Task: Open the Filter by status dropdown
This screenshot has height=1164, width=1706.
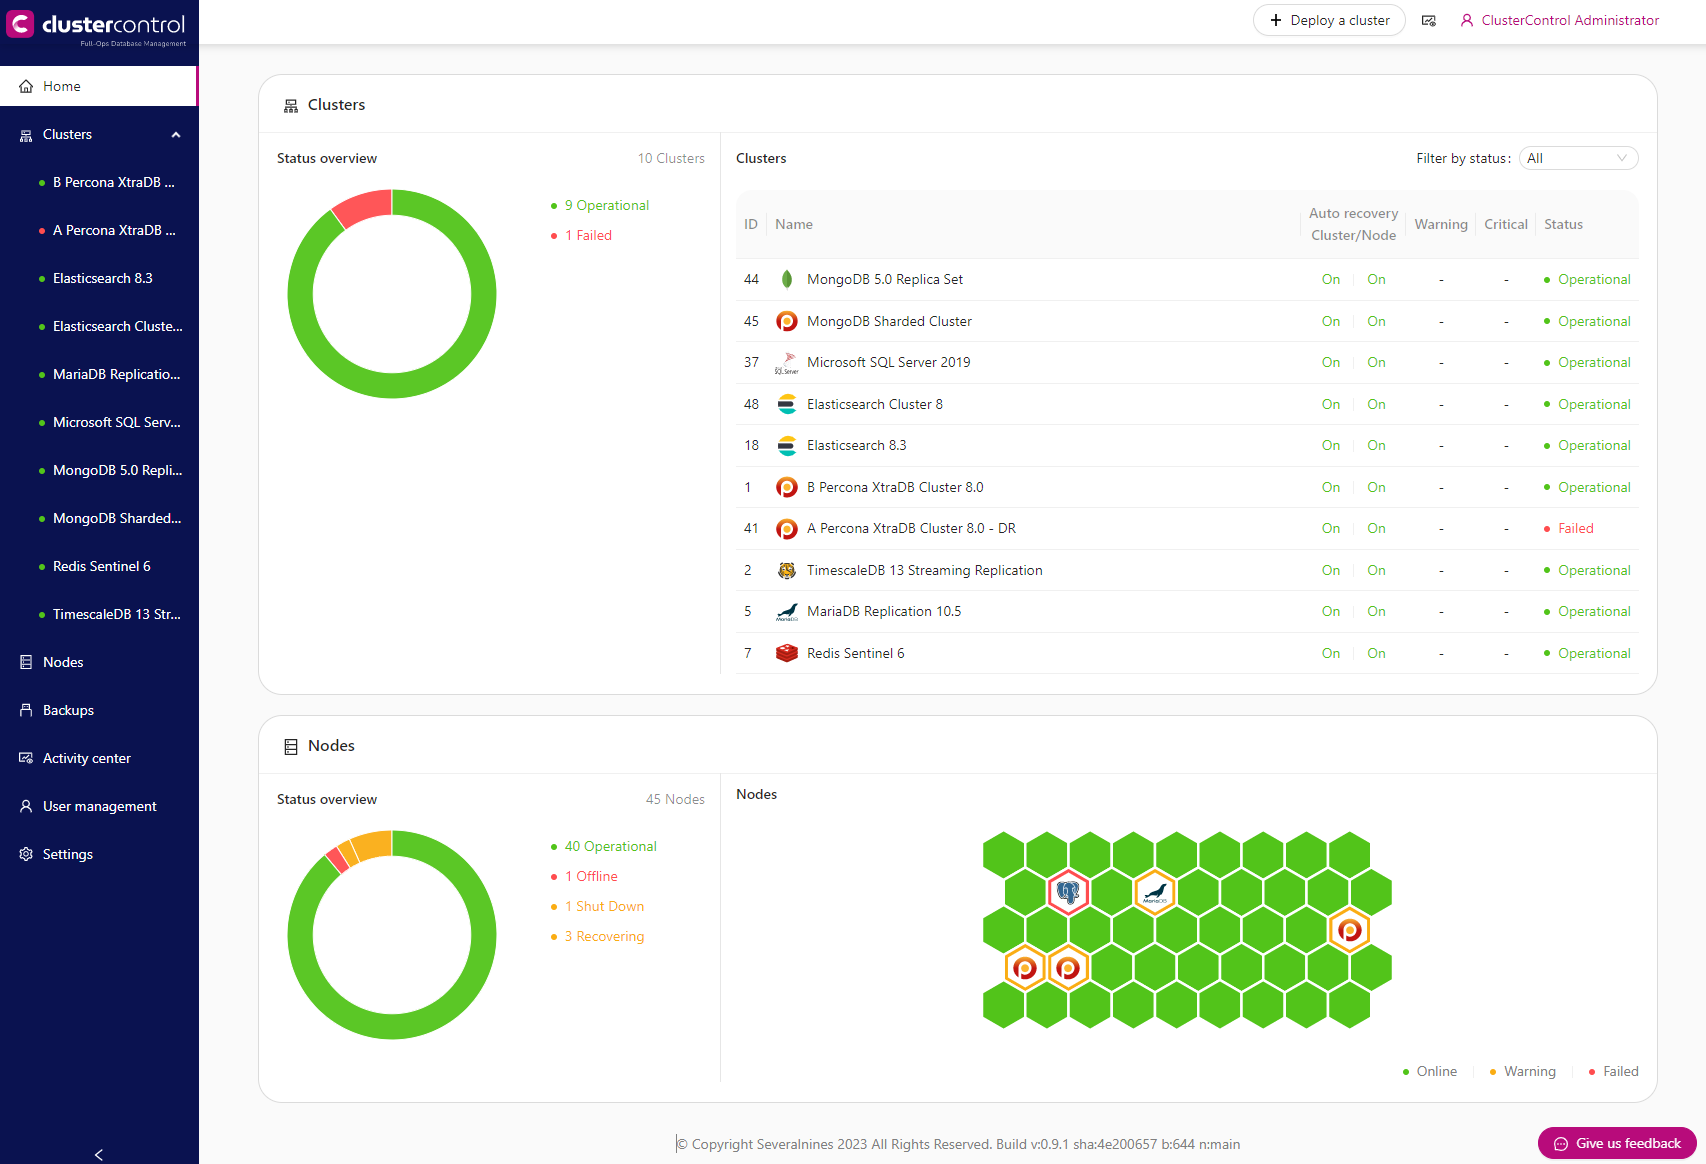Action: tap(1578, 158)
